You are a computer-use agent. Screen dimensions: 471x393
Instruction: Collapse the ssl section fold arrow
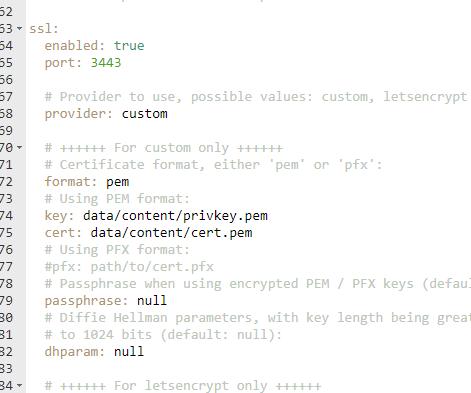point(20,29)
